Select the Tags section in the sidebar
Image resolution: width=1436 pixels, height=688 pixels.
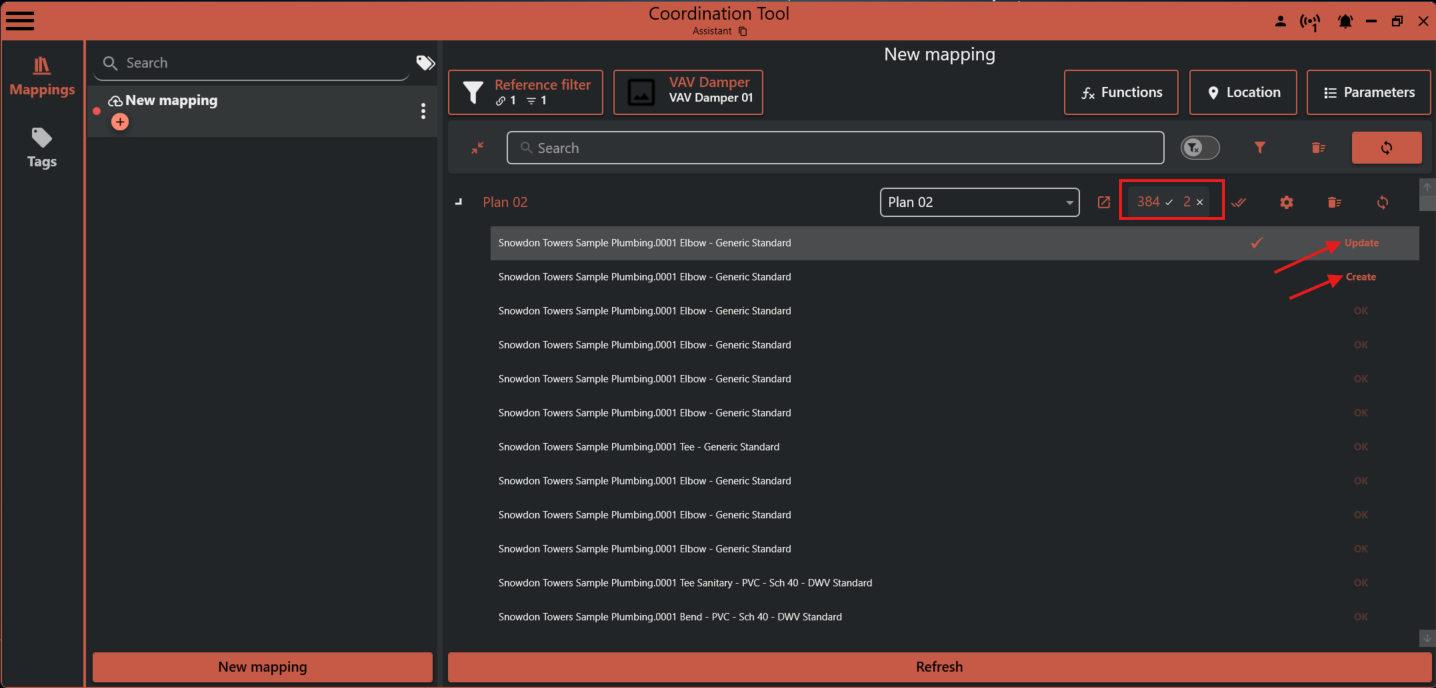point(41,148)
